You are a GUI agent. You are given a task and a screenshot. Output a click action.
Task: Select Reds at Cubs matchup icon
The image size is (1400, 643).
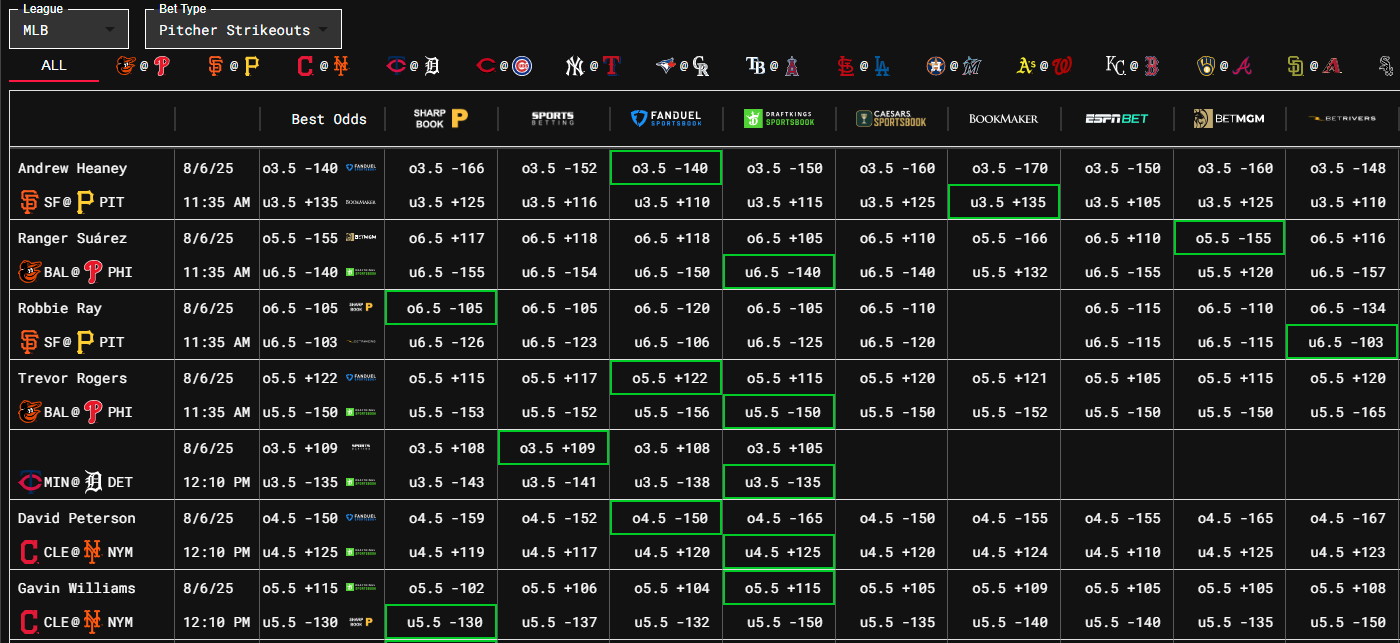tap(504, 66)
